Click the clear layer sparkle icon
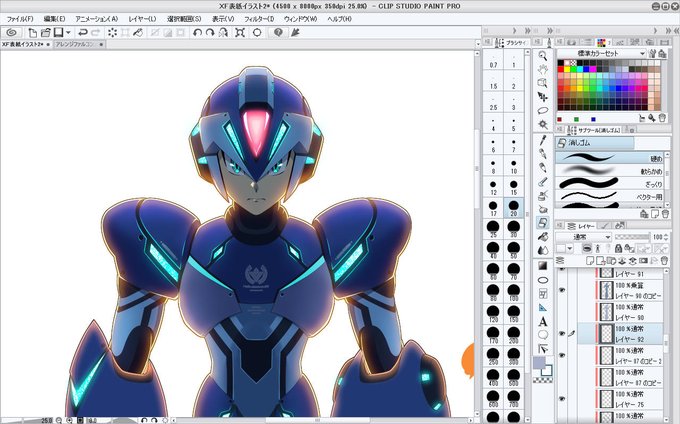This screenshot has width=680, height=424. (x=112, y=33)
